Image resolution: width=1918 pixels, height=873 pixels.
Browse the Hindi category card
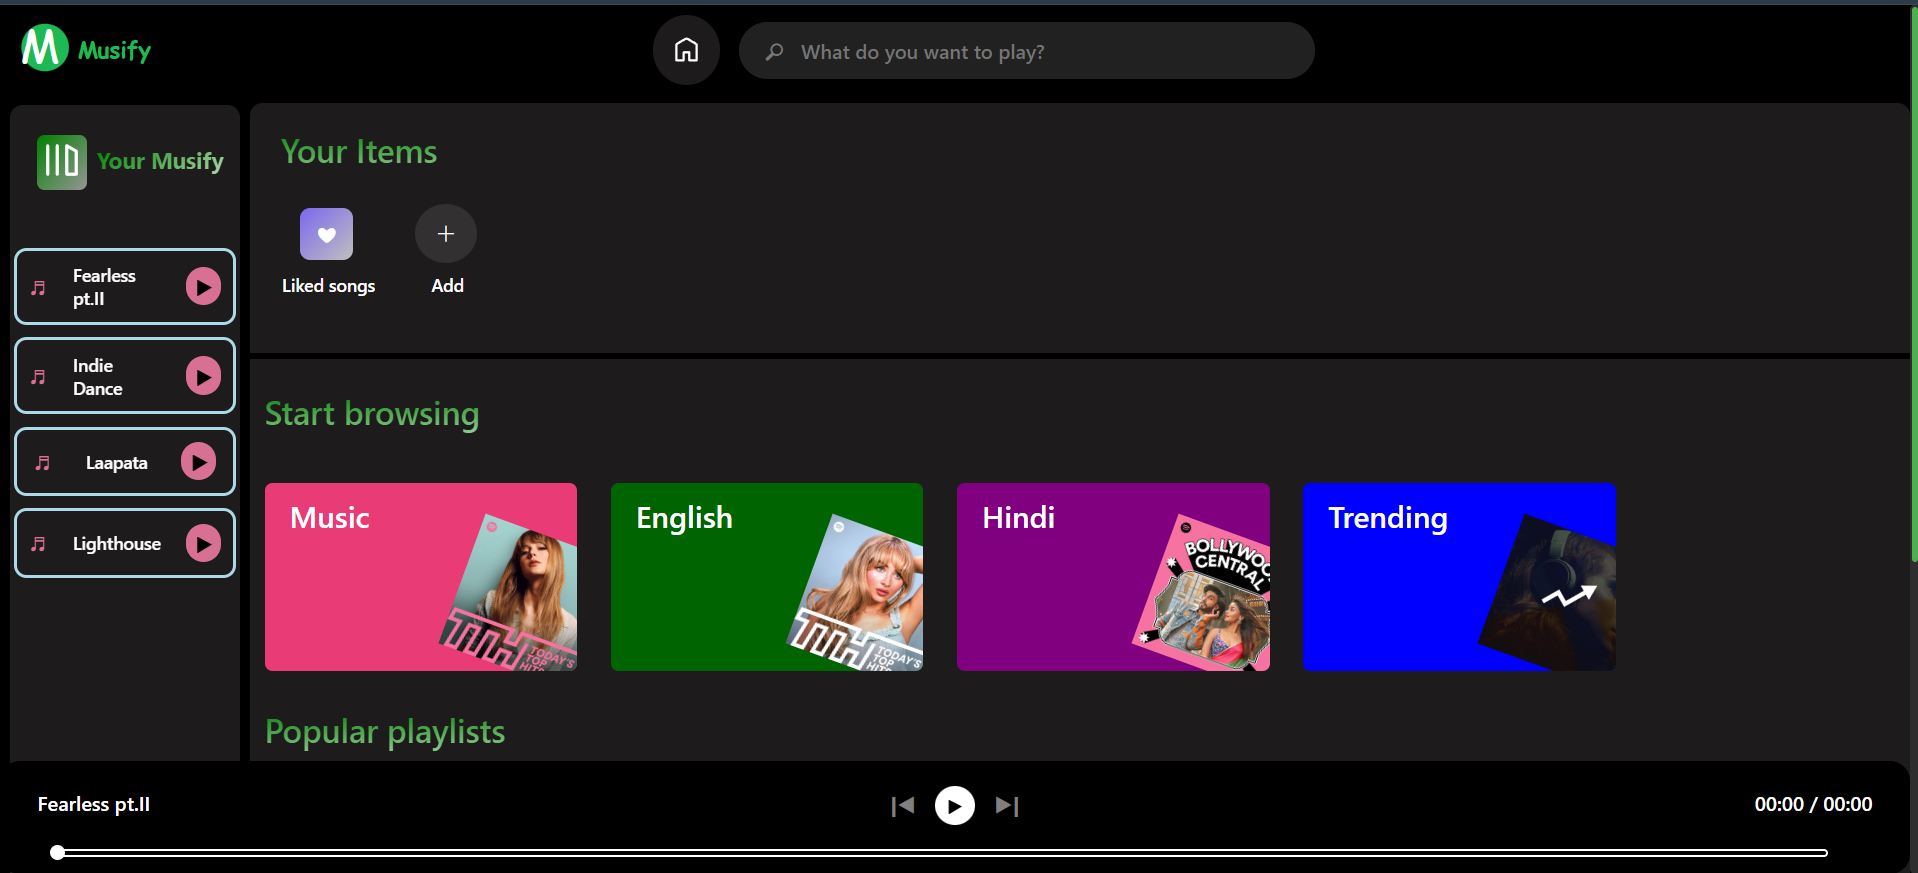click(1113, 577)
